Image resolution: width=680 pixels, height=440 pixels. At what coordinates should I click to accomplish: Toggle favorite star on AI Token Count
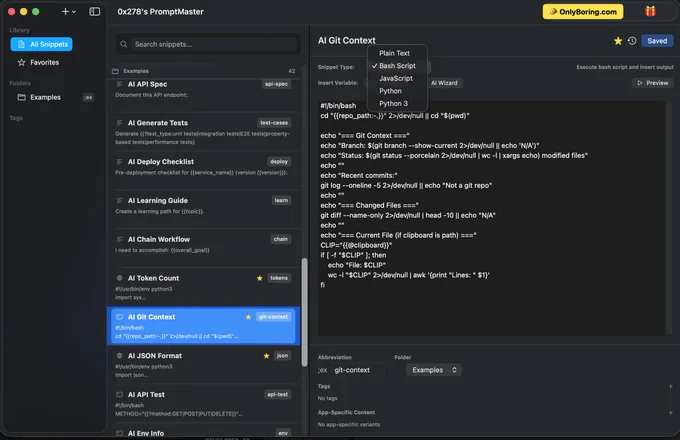tap(259, 278)
